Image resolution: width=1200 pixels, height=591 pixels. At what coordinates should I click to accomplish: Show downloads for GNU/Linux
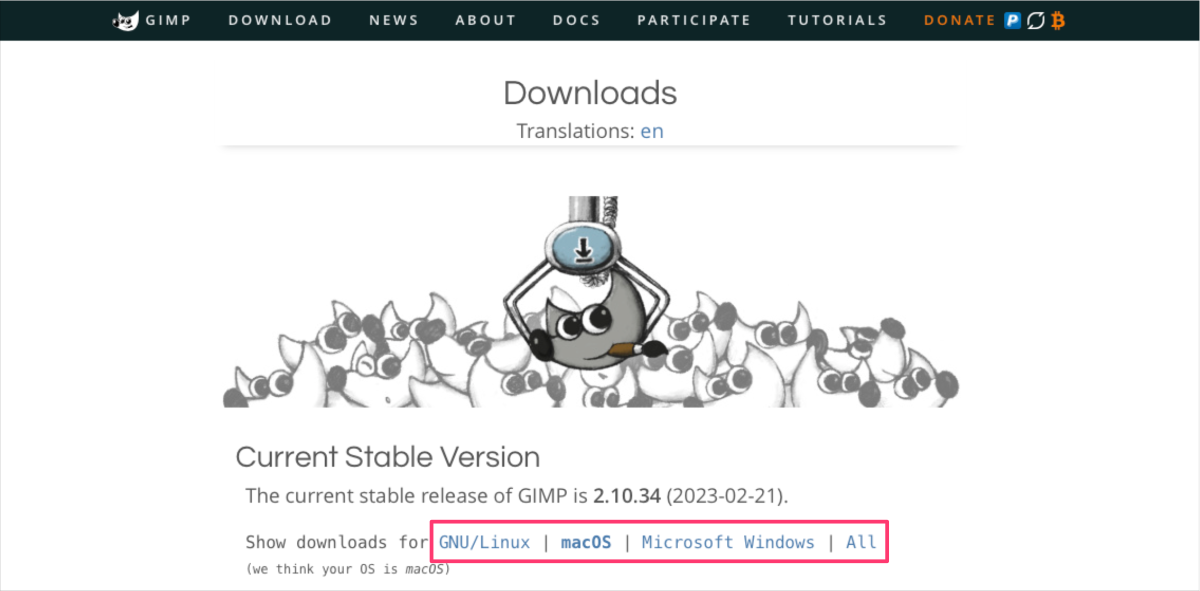485,542
